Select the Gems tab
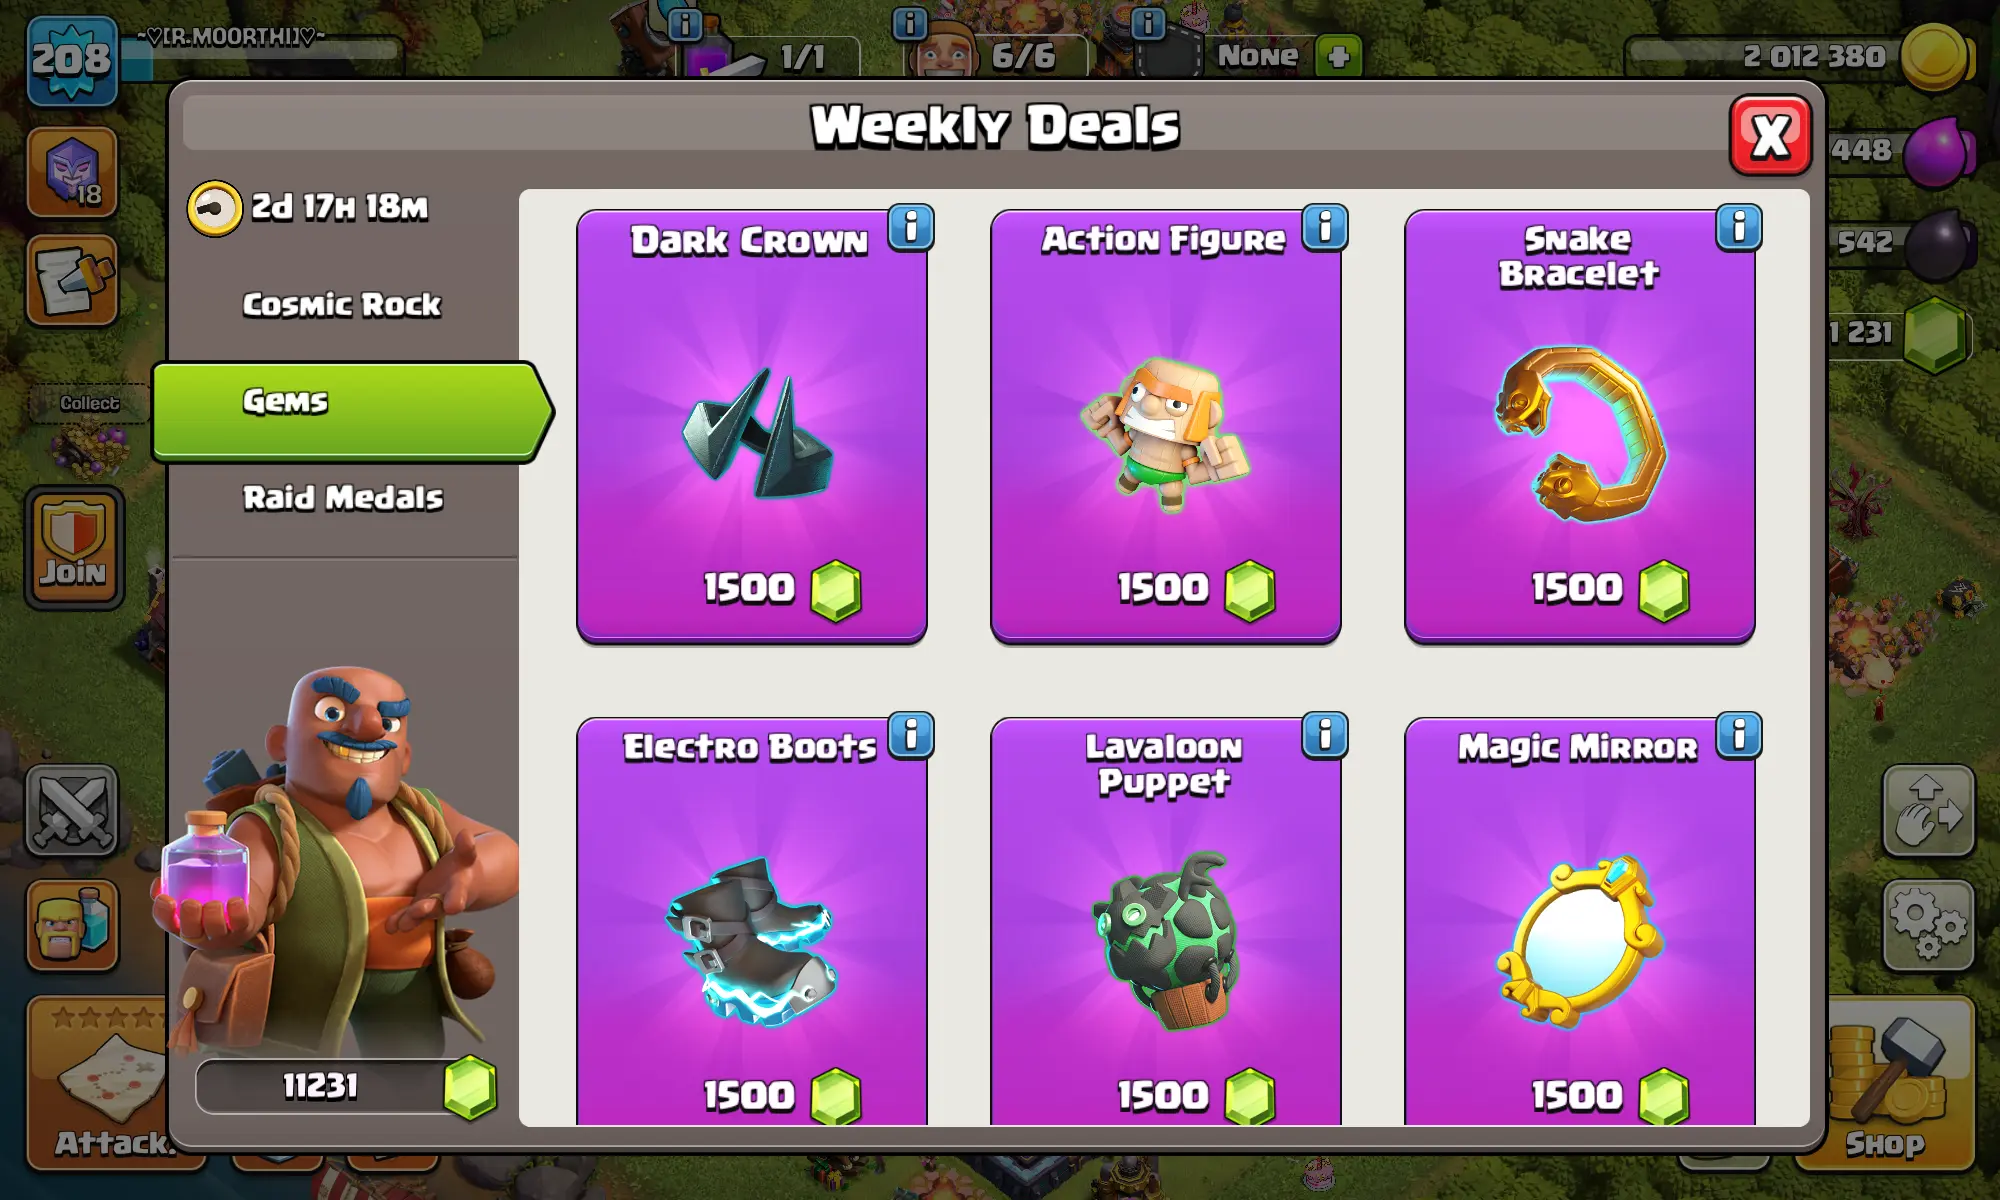Viewport: 2000px width, 1200px height. click(350, 411)
